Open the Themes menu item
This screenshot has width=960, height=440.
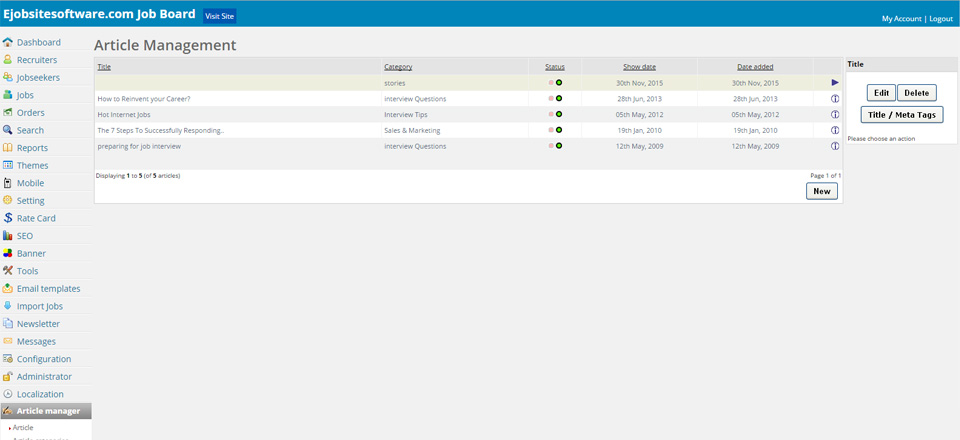32,165
